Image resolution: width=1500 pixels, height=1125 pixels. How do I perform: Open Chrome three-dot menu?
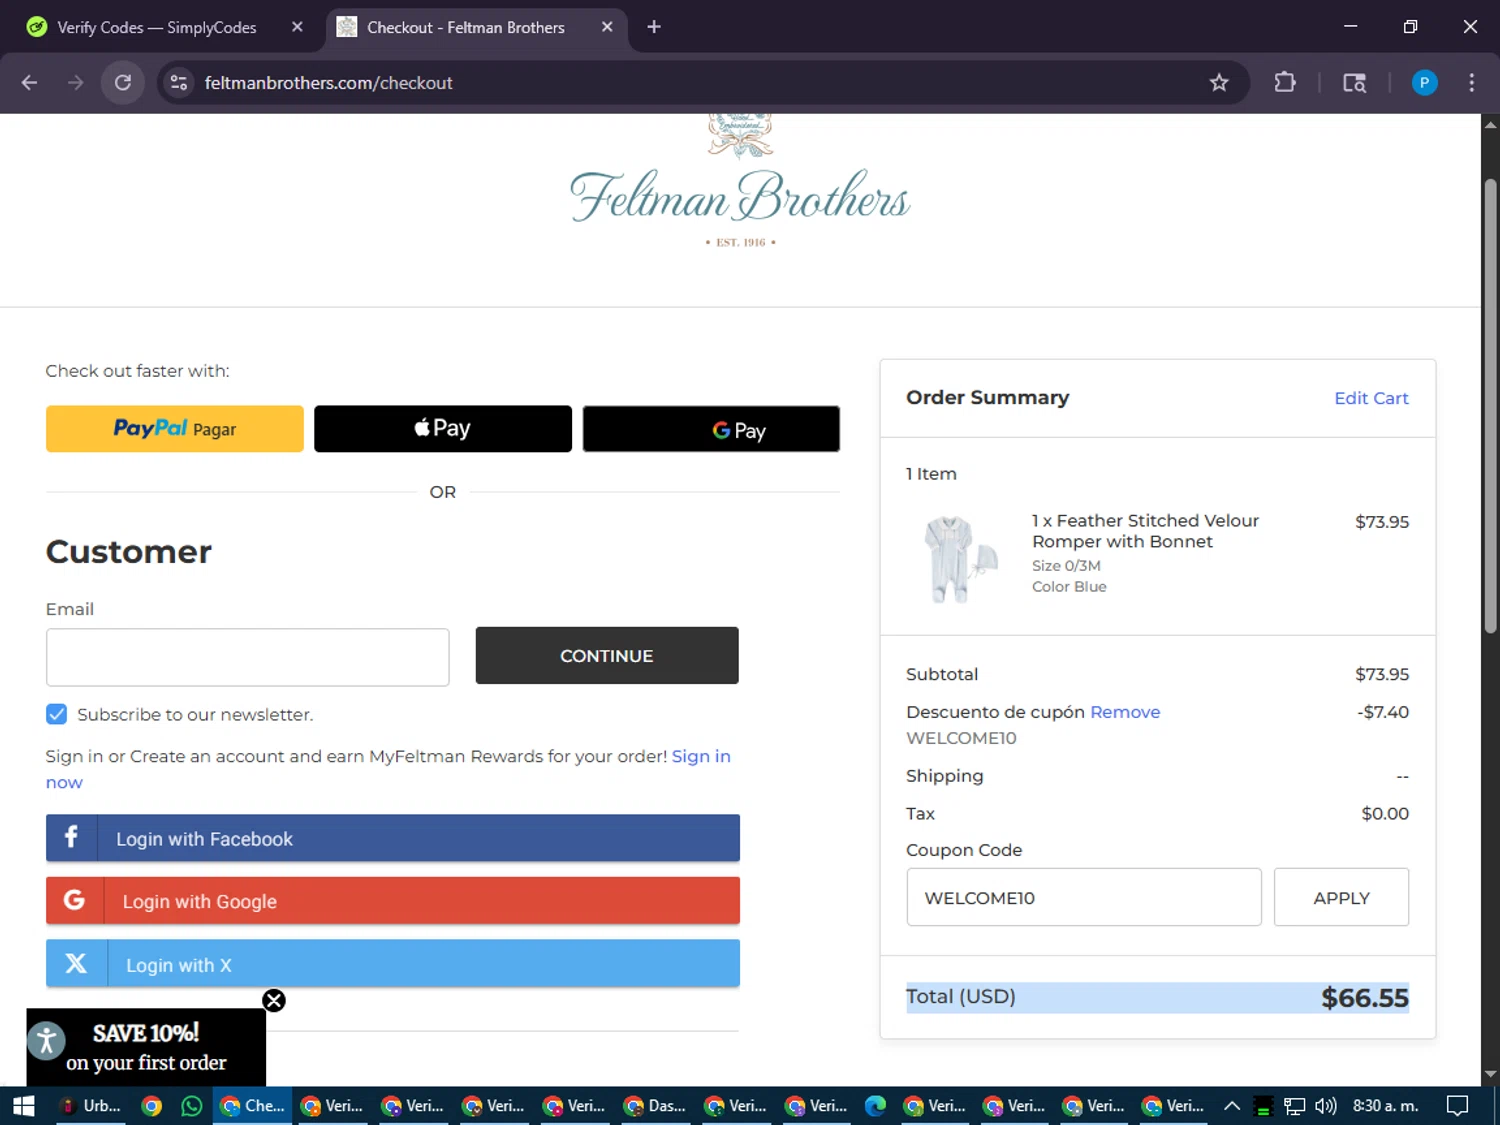click(x=1471, y=83)
